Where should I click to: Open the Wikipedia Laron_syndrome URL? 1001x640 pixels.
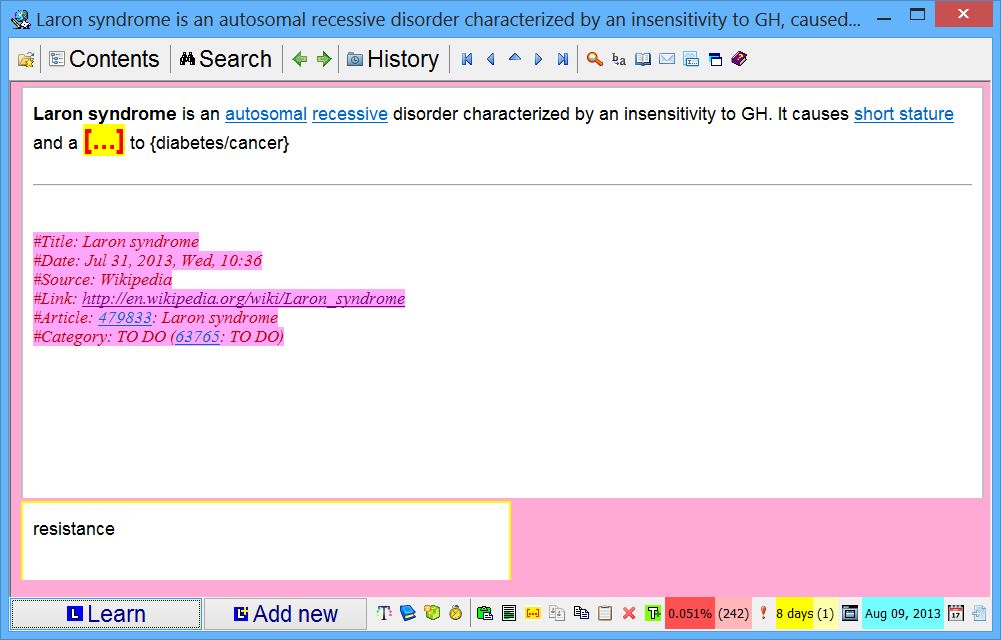coord(243,299)
